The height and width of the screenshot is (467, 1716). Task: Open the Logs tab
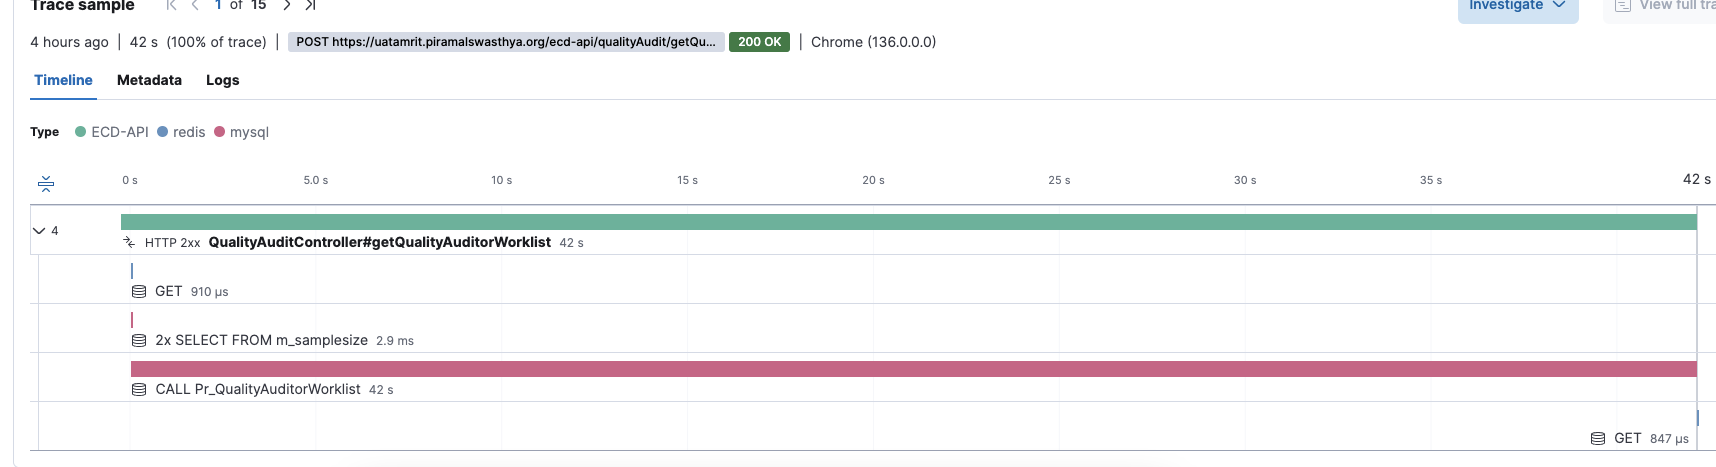(222, 80)
